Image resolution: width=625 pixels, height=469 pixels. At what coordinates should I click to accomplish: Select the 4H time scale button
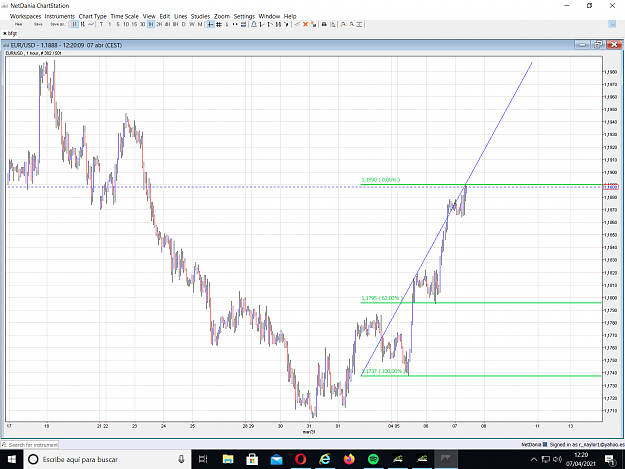pos(167,24)
